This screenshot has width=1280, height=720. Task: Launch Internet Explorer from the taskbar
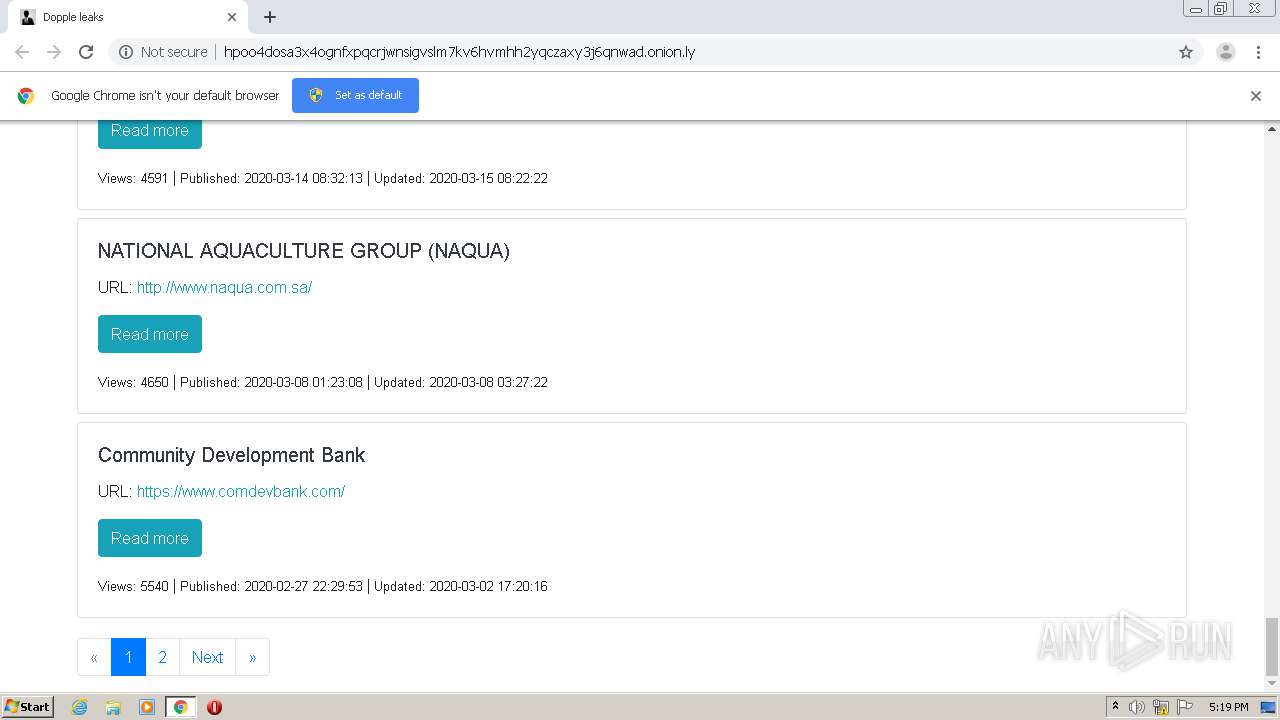click(x=80, y=707)
